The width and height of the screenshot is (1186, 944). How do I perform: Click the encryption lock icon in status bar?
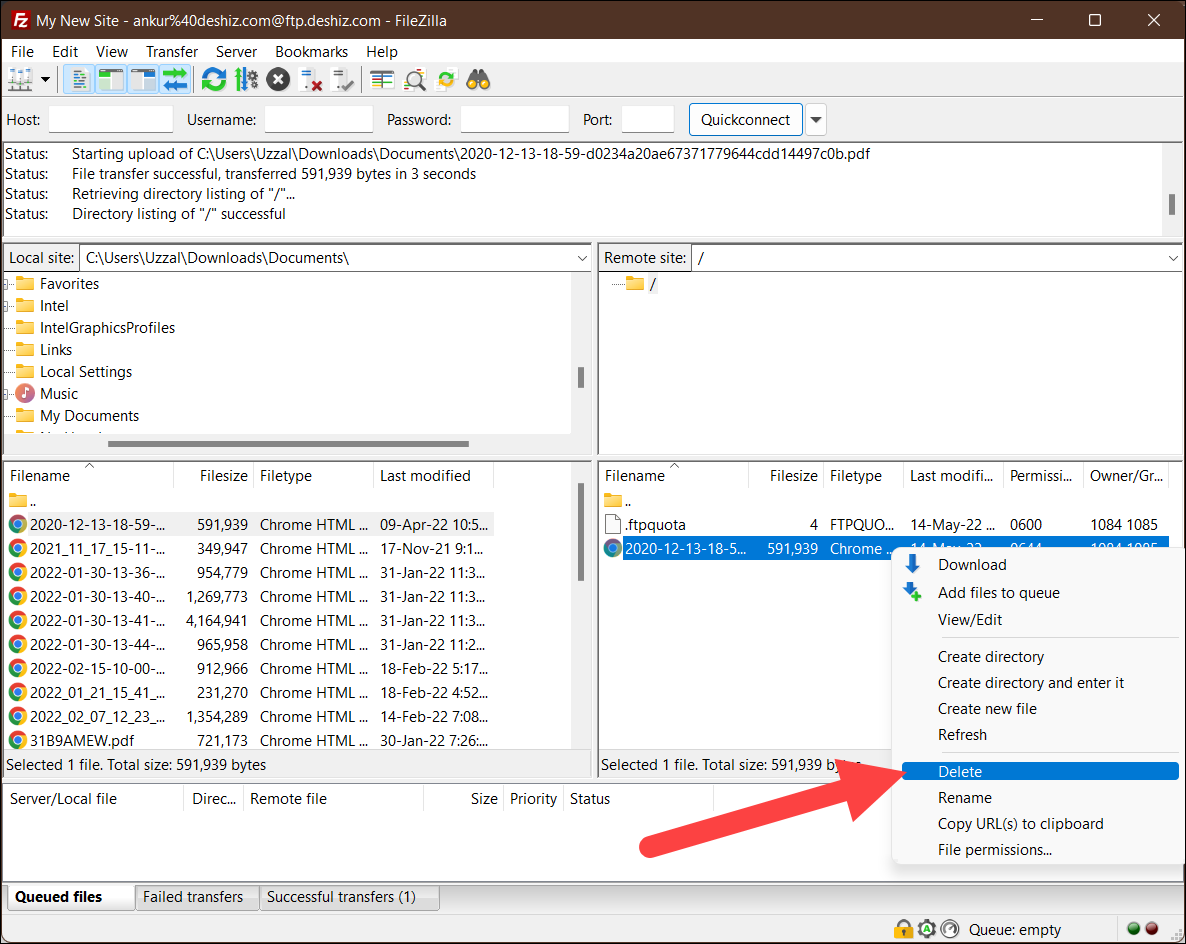click(x=903, y=929)
